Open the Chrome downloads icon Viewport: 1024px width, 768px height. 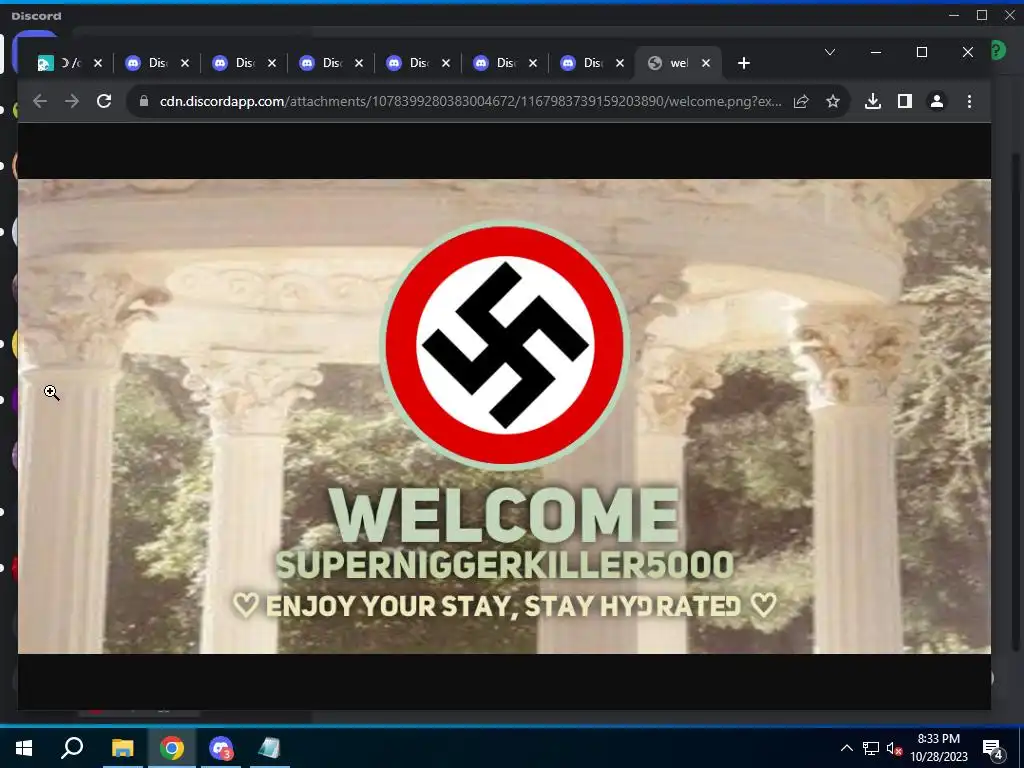coord(872,101)
